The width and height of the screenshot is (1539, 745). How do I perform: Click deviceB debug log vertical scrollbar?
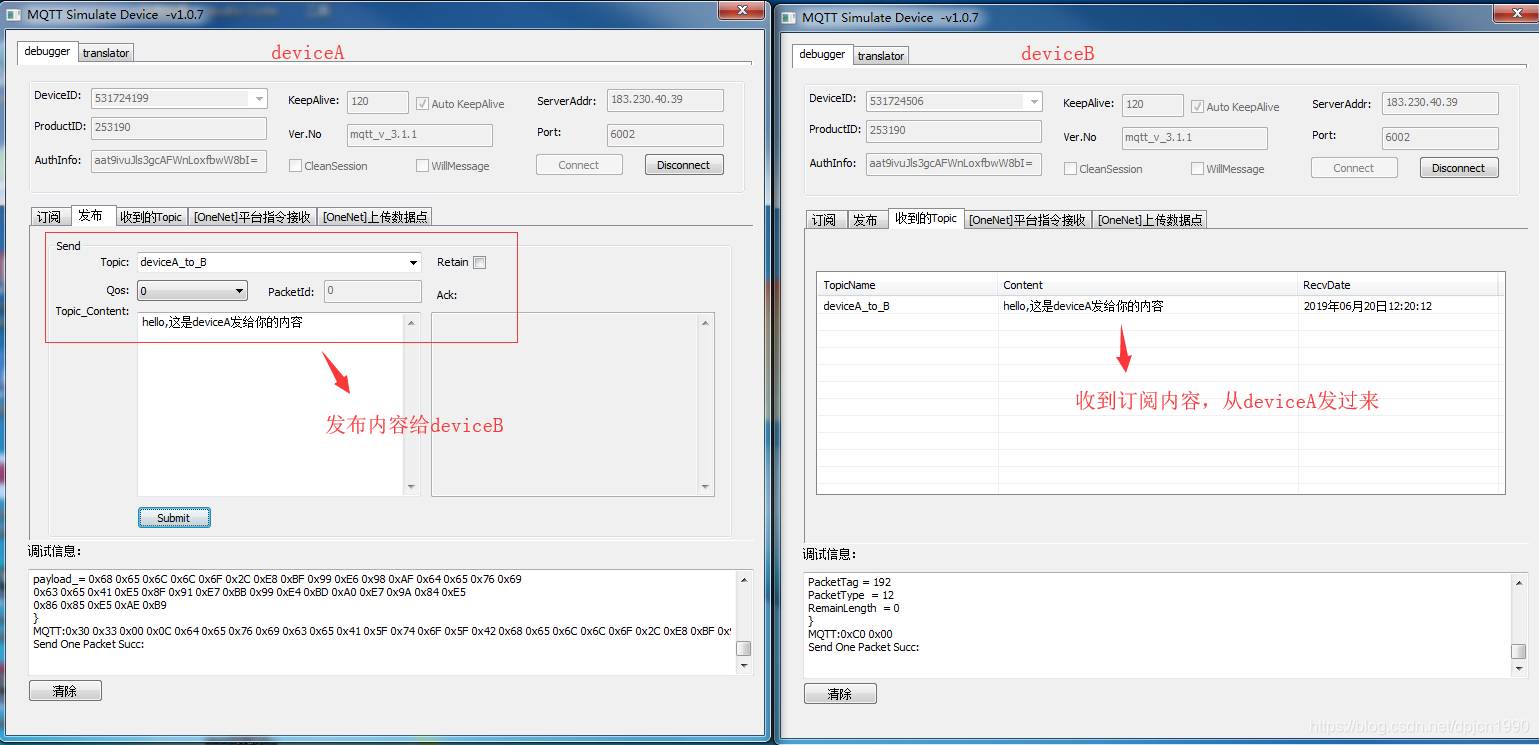(x=1518, y=624)
